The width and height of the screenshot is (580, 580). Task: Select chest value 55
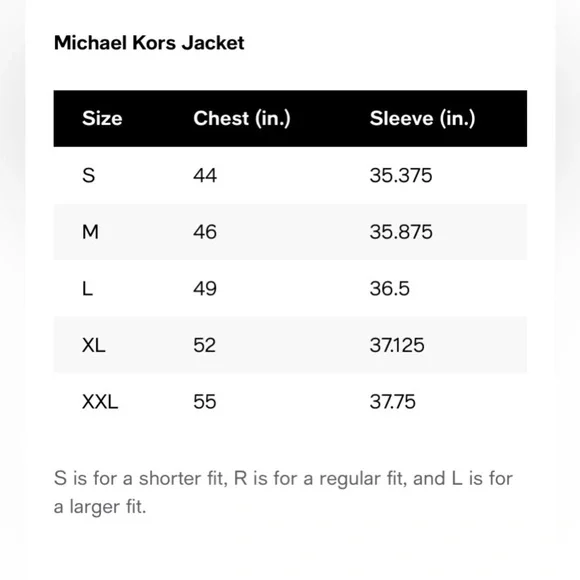205,402
